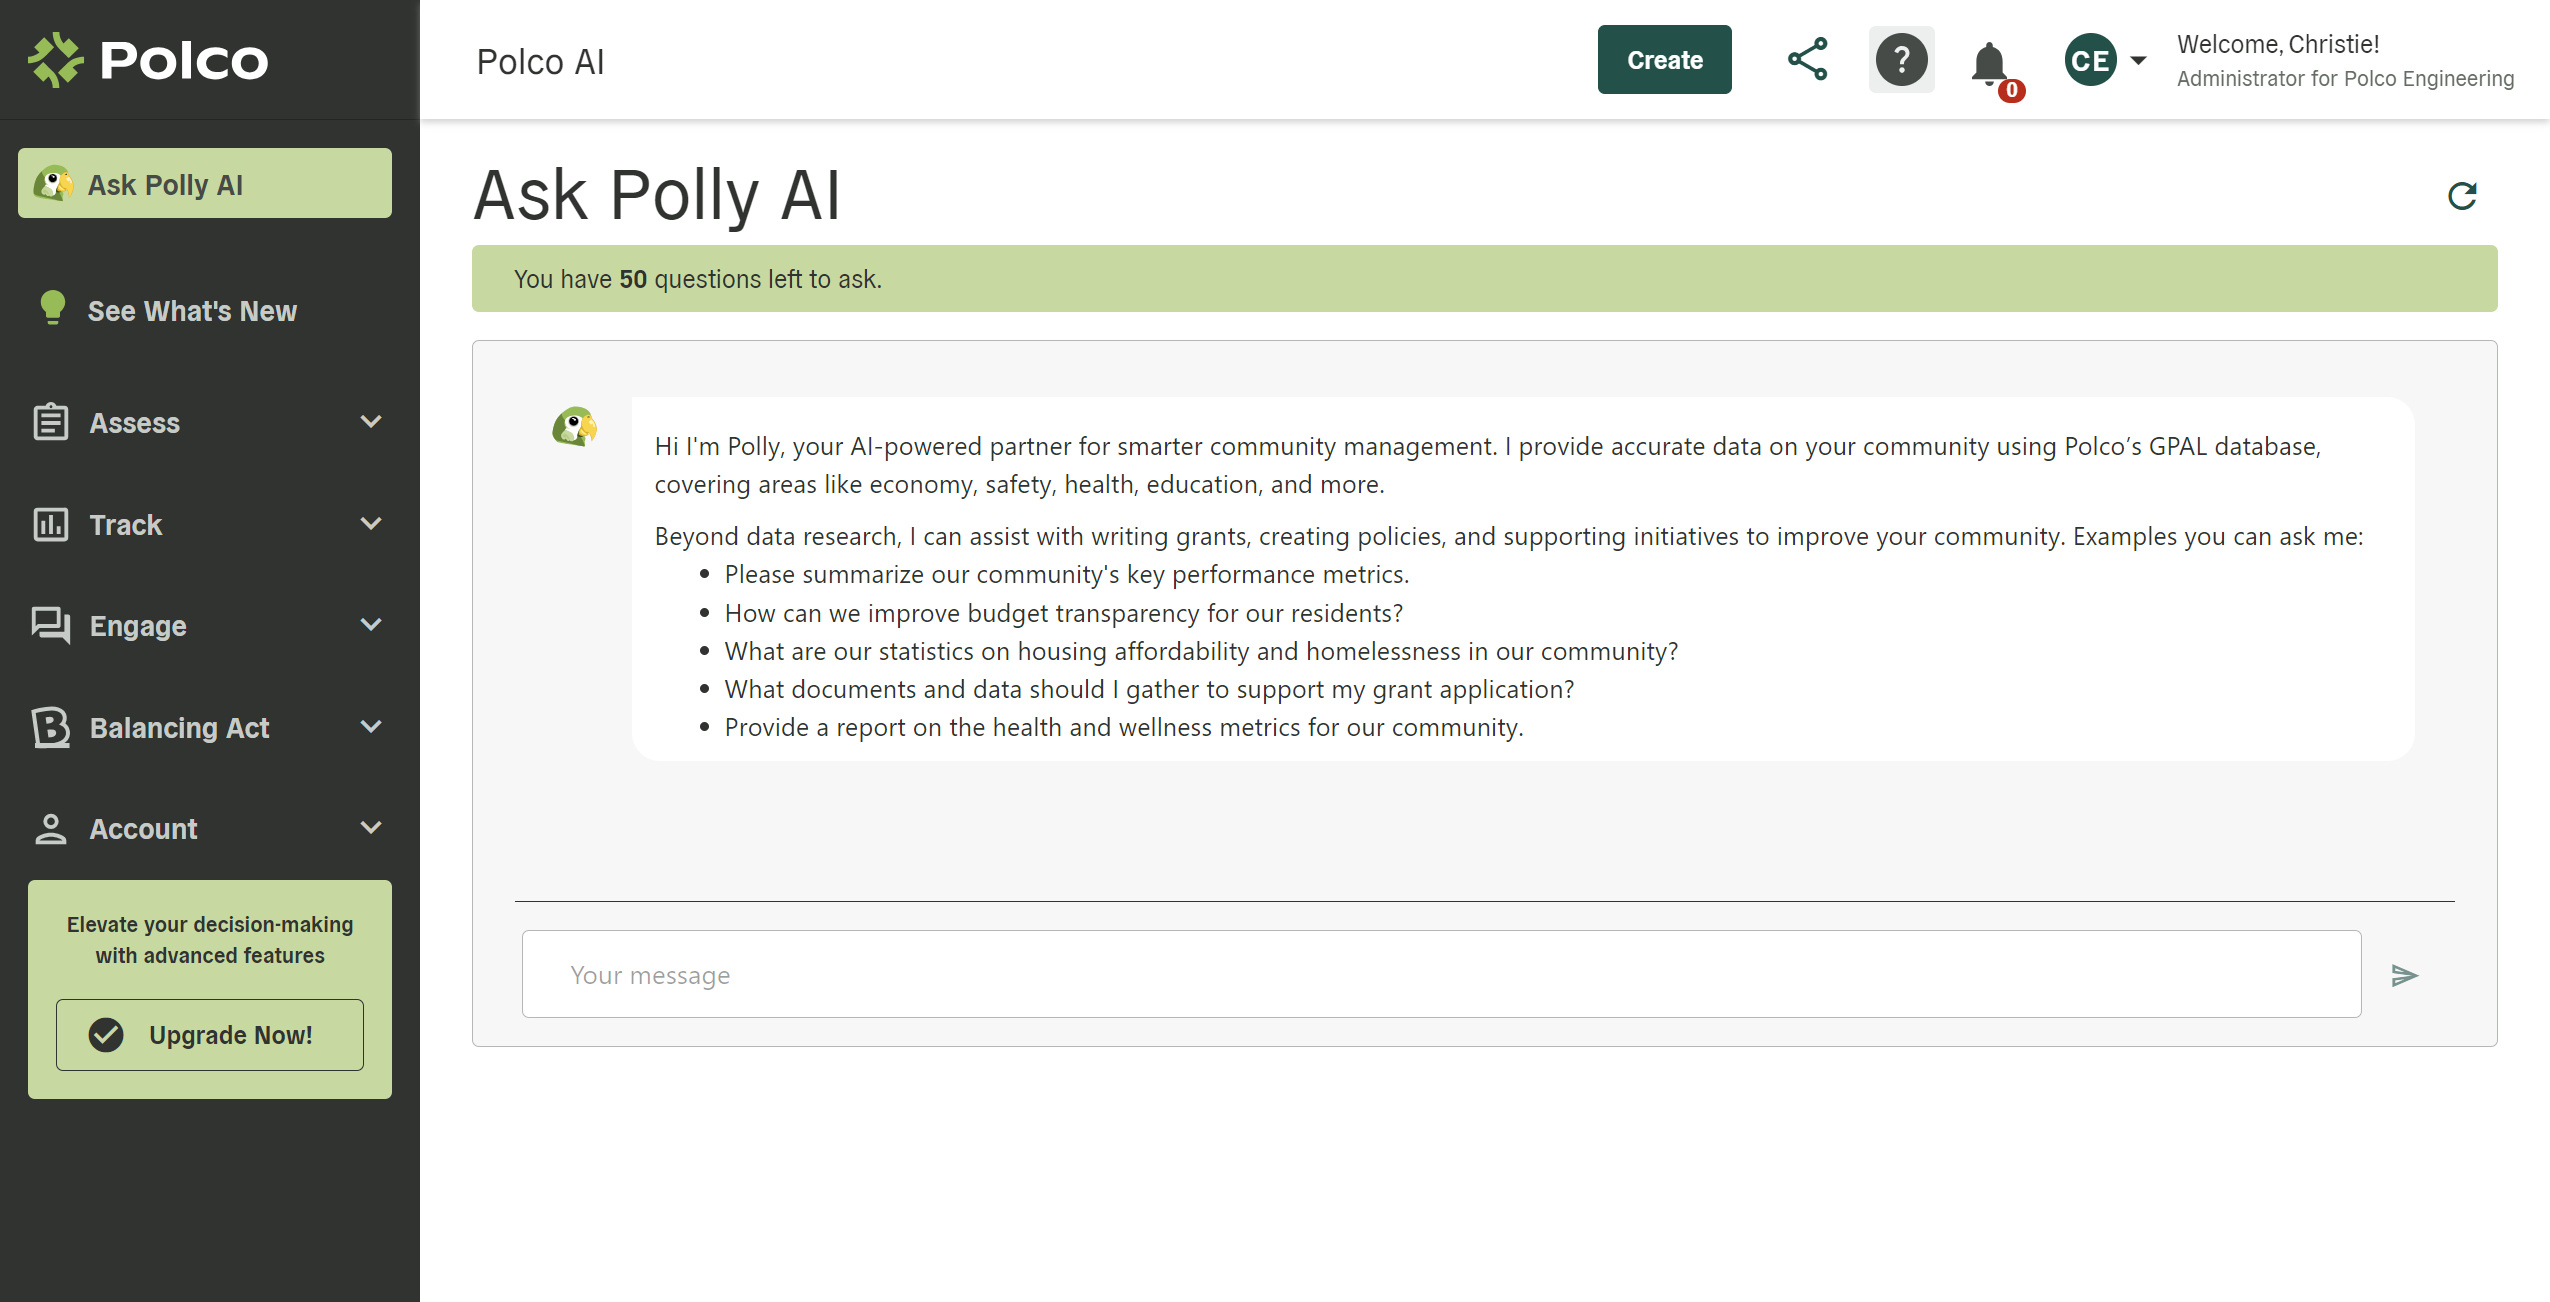
Task: Click the message send arrow button
Action: click(2406, 975)
